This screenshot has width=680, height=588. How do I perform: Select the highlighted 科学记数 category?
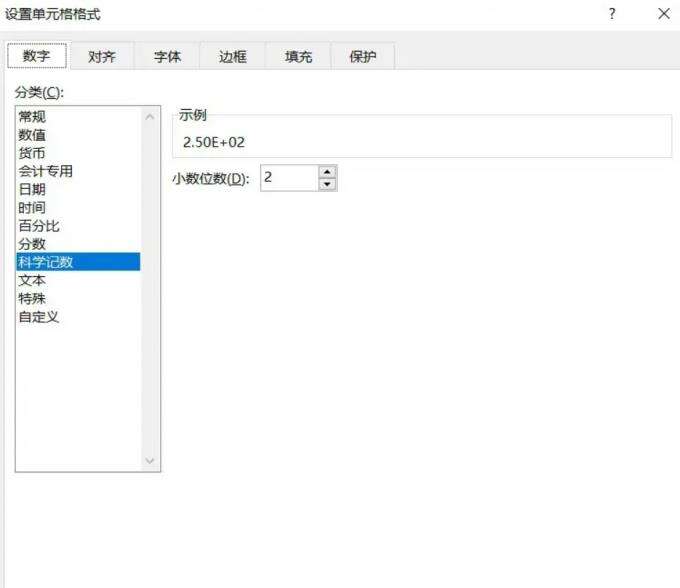pos(78,262)
